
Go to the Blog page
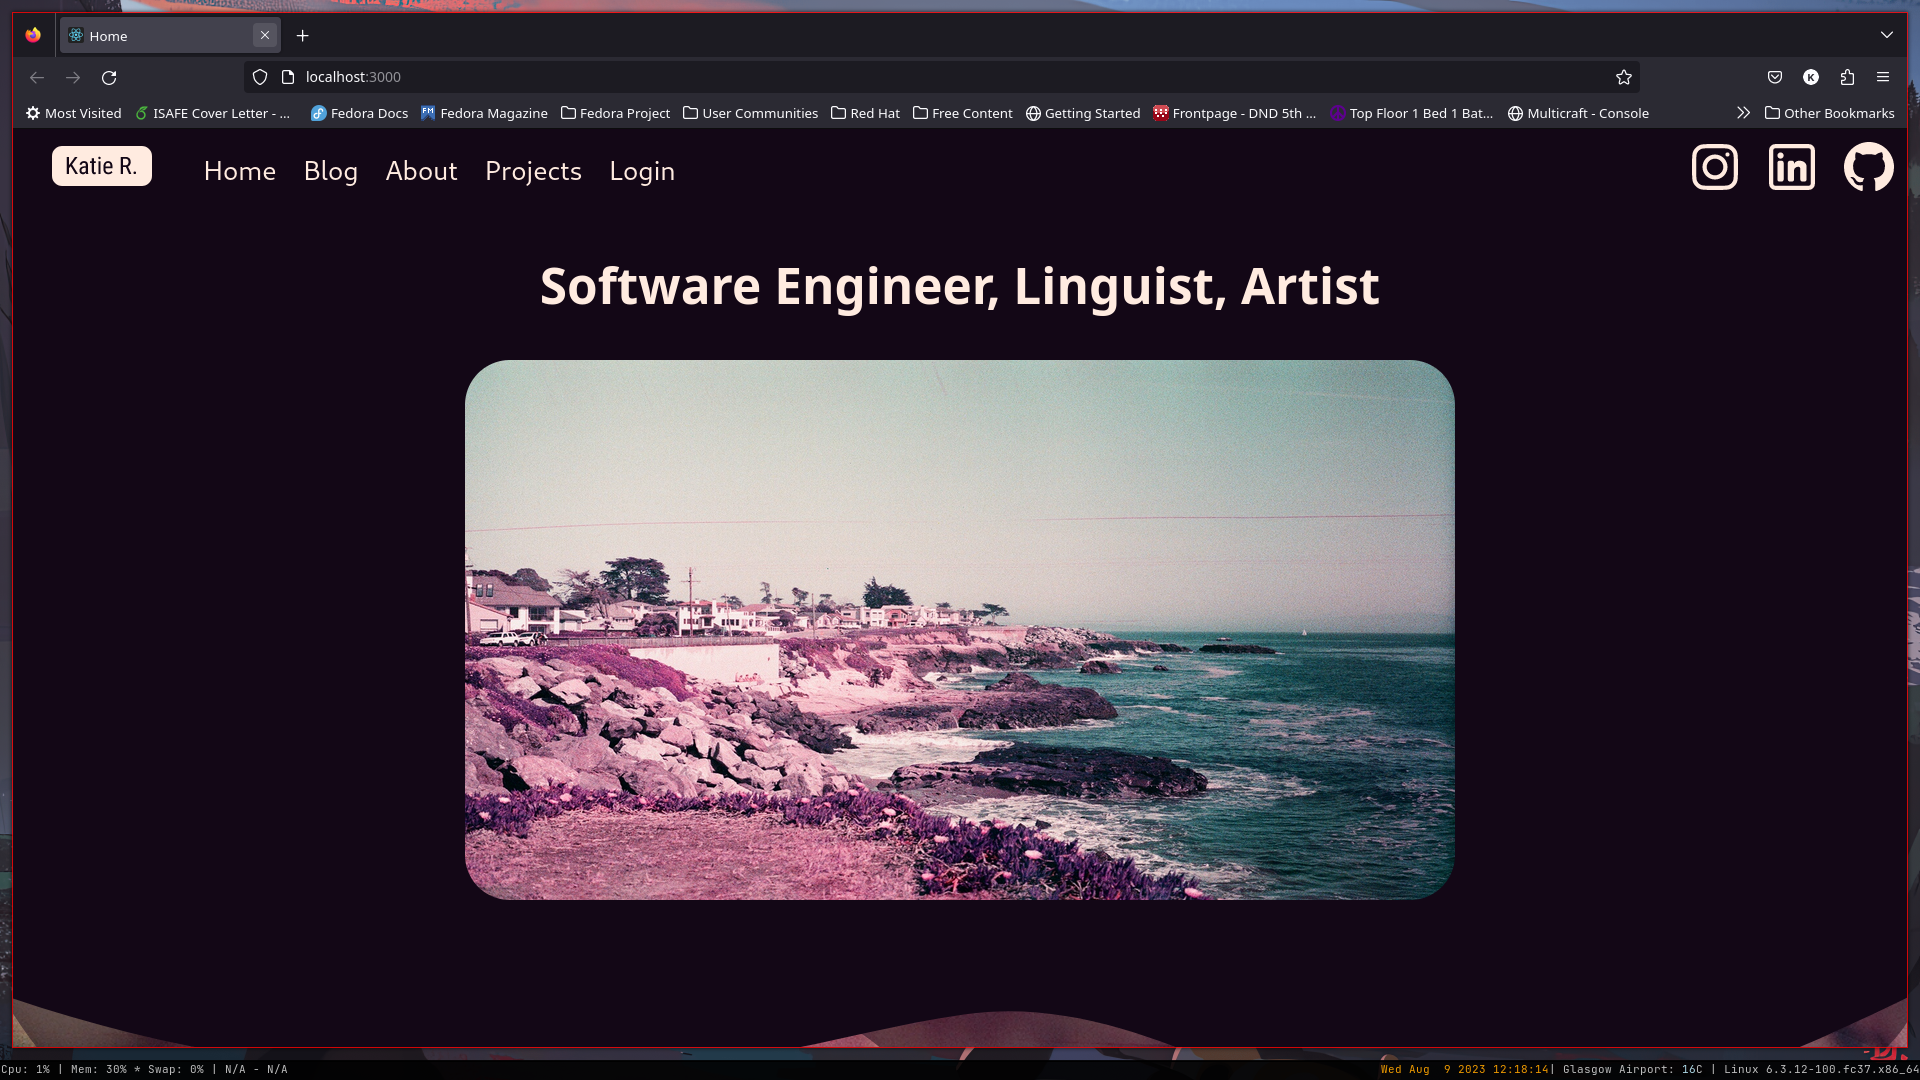tap(330, 171)
